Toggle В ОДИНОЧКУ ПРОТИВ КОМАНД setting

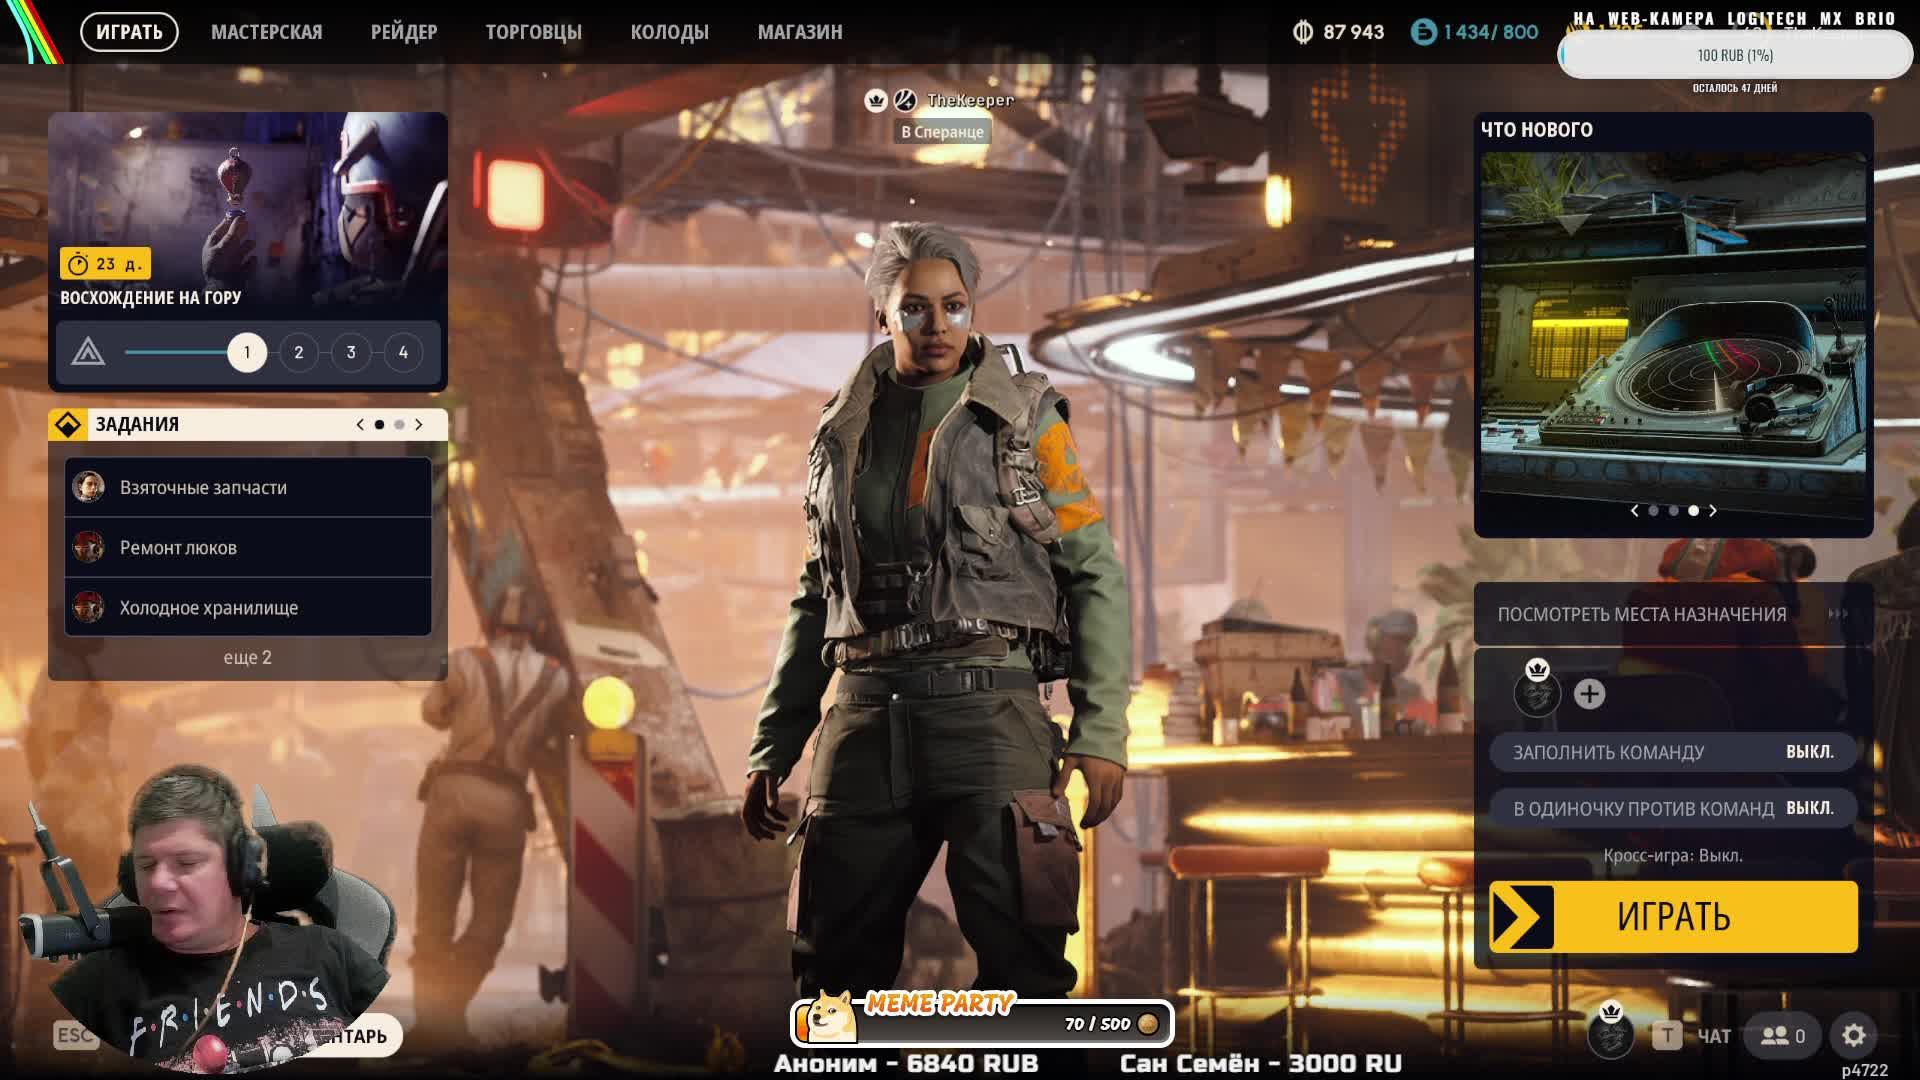(1673, 808)
